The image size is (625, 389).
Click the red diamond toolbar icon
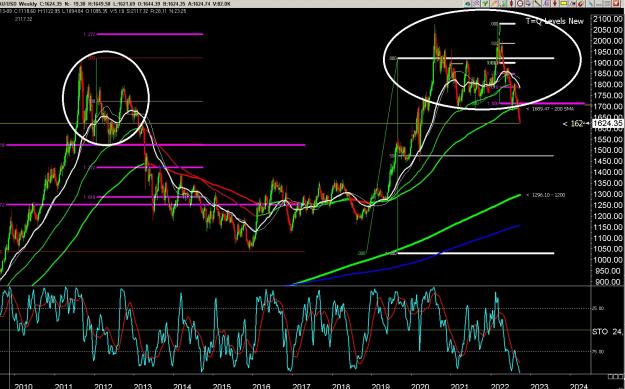pyautogui.click(x=511, y=4)
